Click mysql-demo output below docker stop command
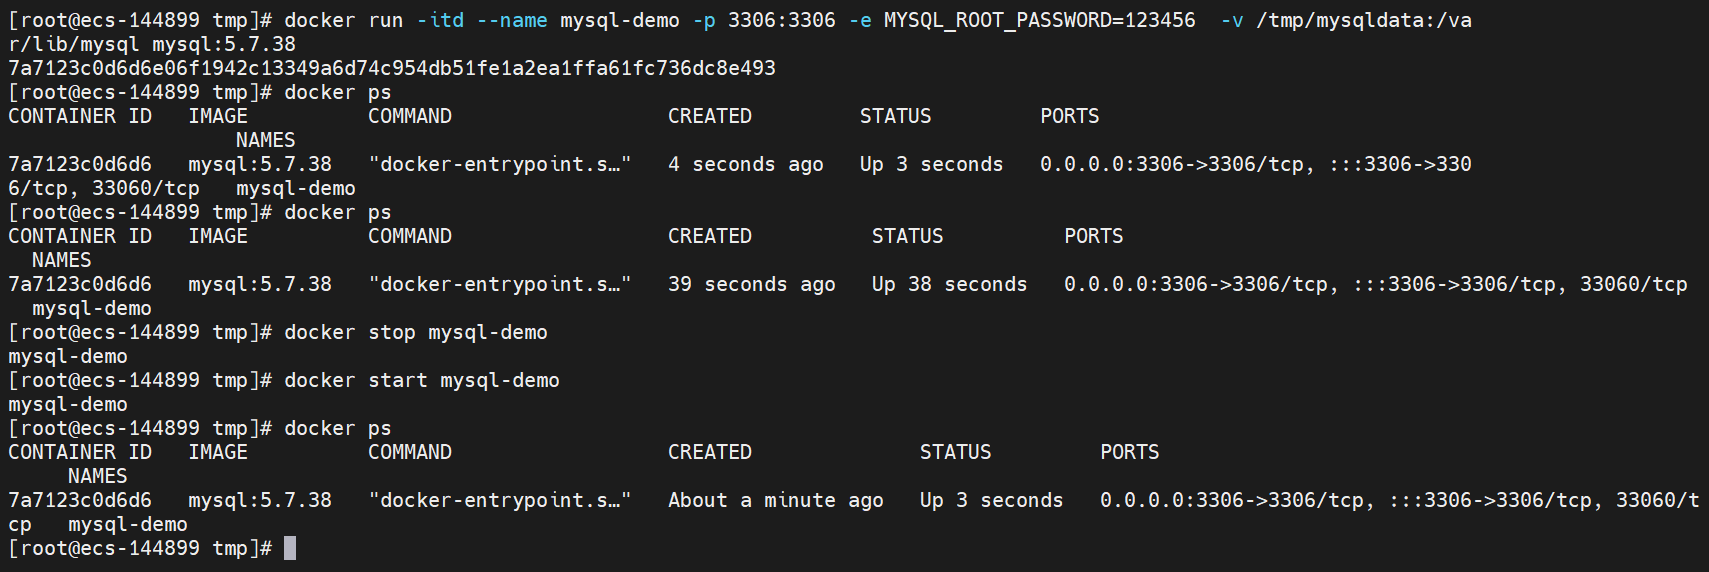Screen dimensions: 1709x572 pyautogui.click(x=68, y=356)
